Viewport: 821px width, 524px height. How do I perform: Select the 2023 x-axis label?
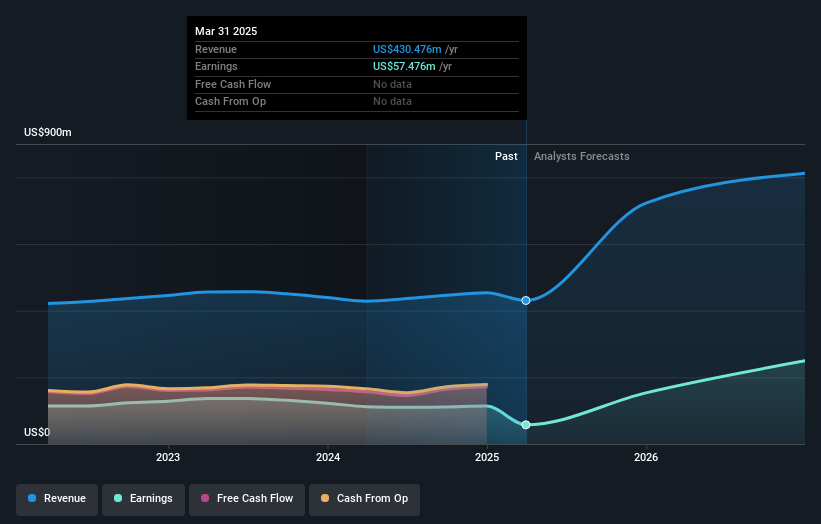(x=168, y=458)
